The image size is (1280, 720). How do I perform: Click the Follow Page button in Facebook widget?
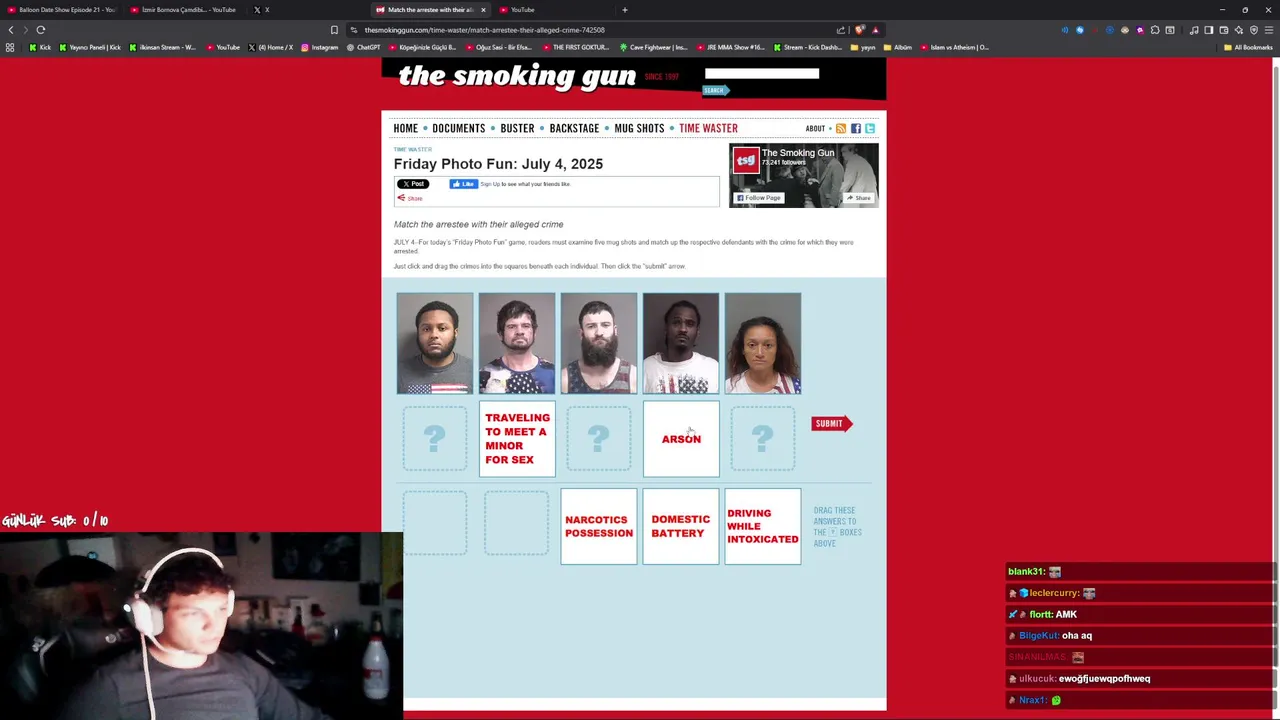click(759, 198)
